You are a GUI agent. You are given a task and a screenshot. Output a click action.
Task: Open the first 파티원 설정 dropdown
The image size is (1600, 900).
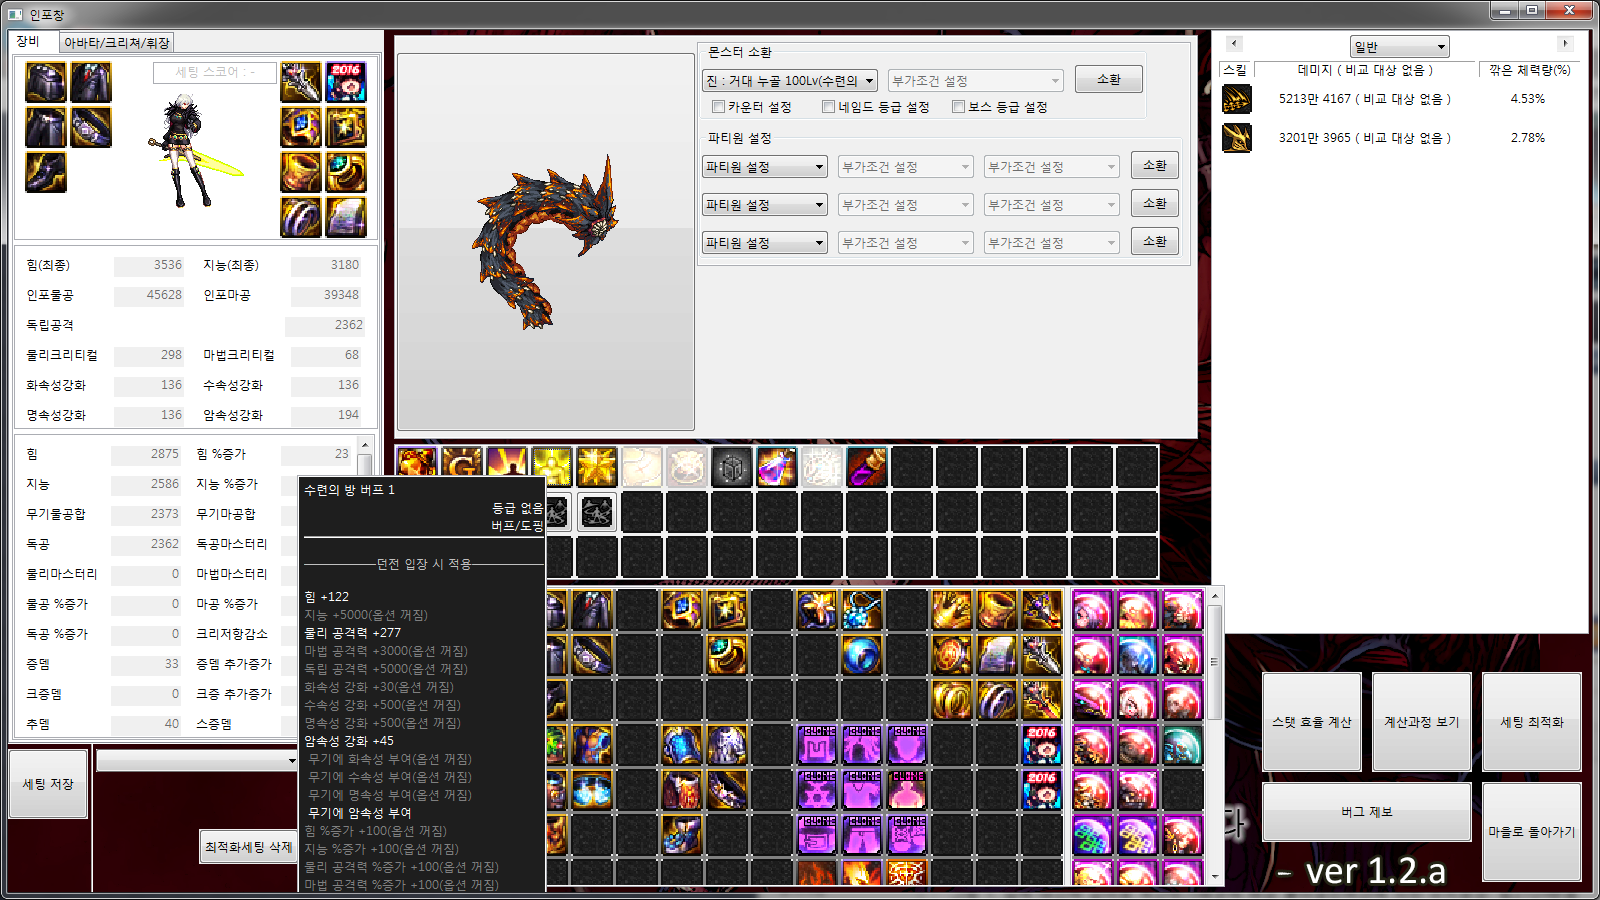coord(765,167)
